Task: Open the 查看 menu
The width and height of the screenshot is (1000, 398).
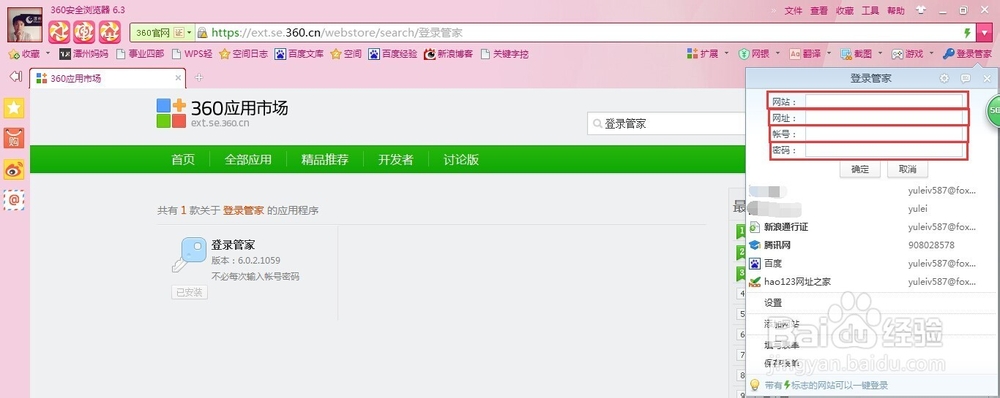Action: tap(819, 10)
